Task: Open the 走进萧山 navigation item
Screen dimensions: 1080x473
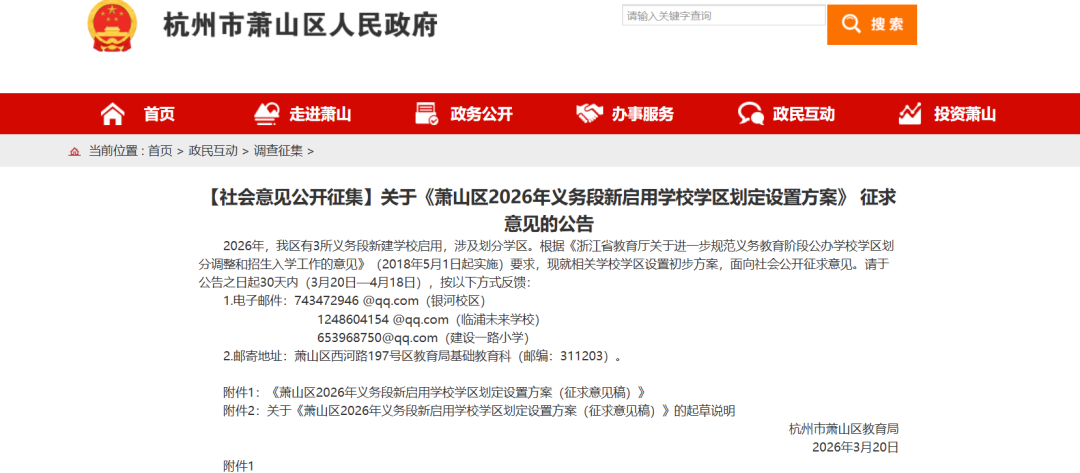Action: coord(320,114)
